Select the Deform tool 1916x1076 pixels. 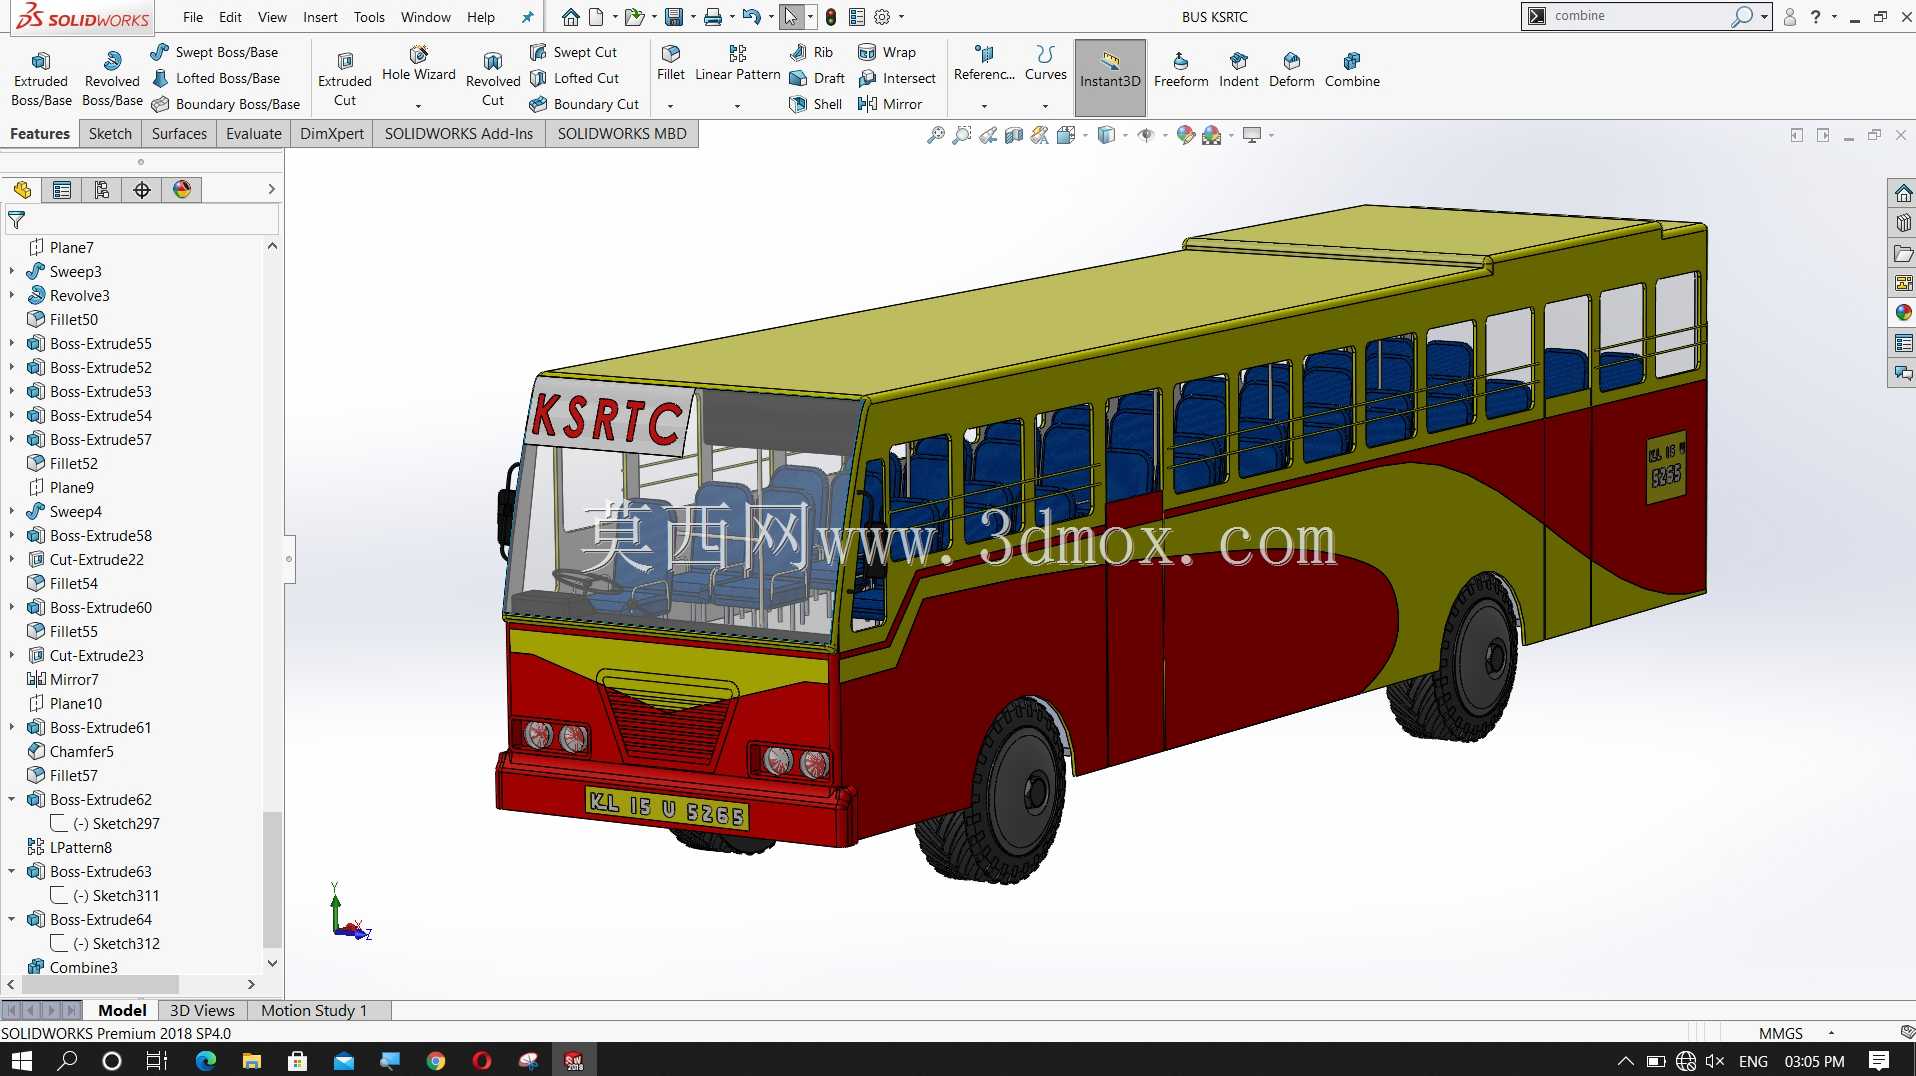coord(1292,70)
